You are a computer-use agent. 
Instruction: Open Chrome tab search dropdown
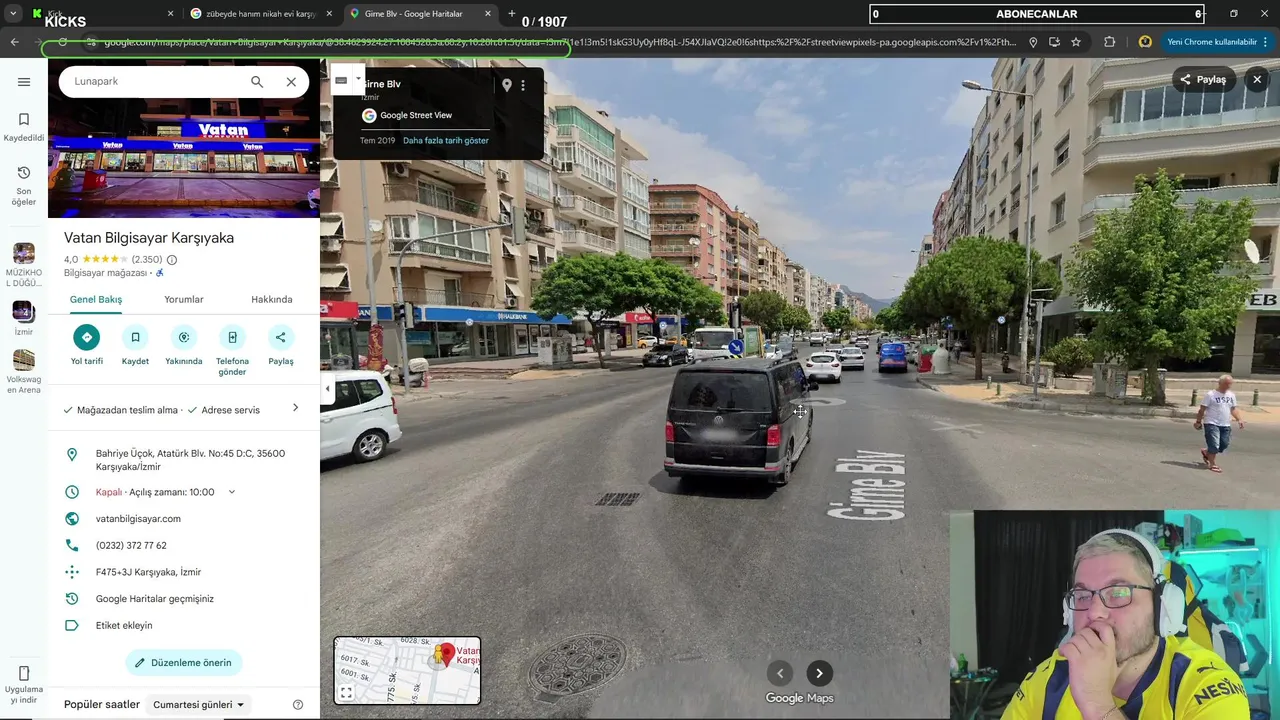click(x=13, y=14)
